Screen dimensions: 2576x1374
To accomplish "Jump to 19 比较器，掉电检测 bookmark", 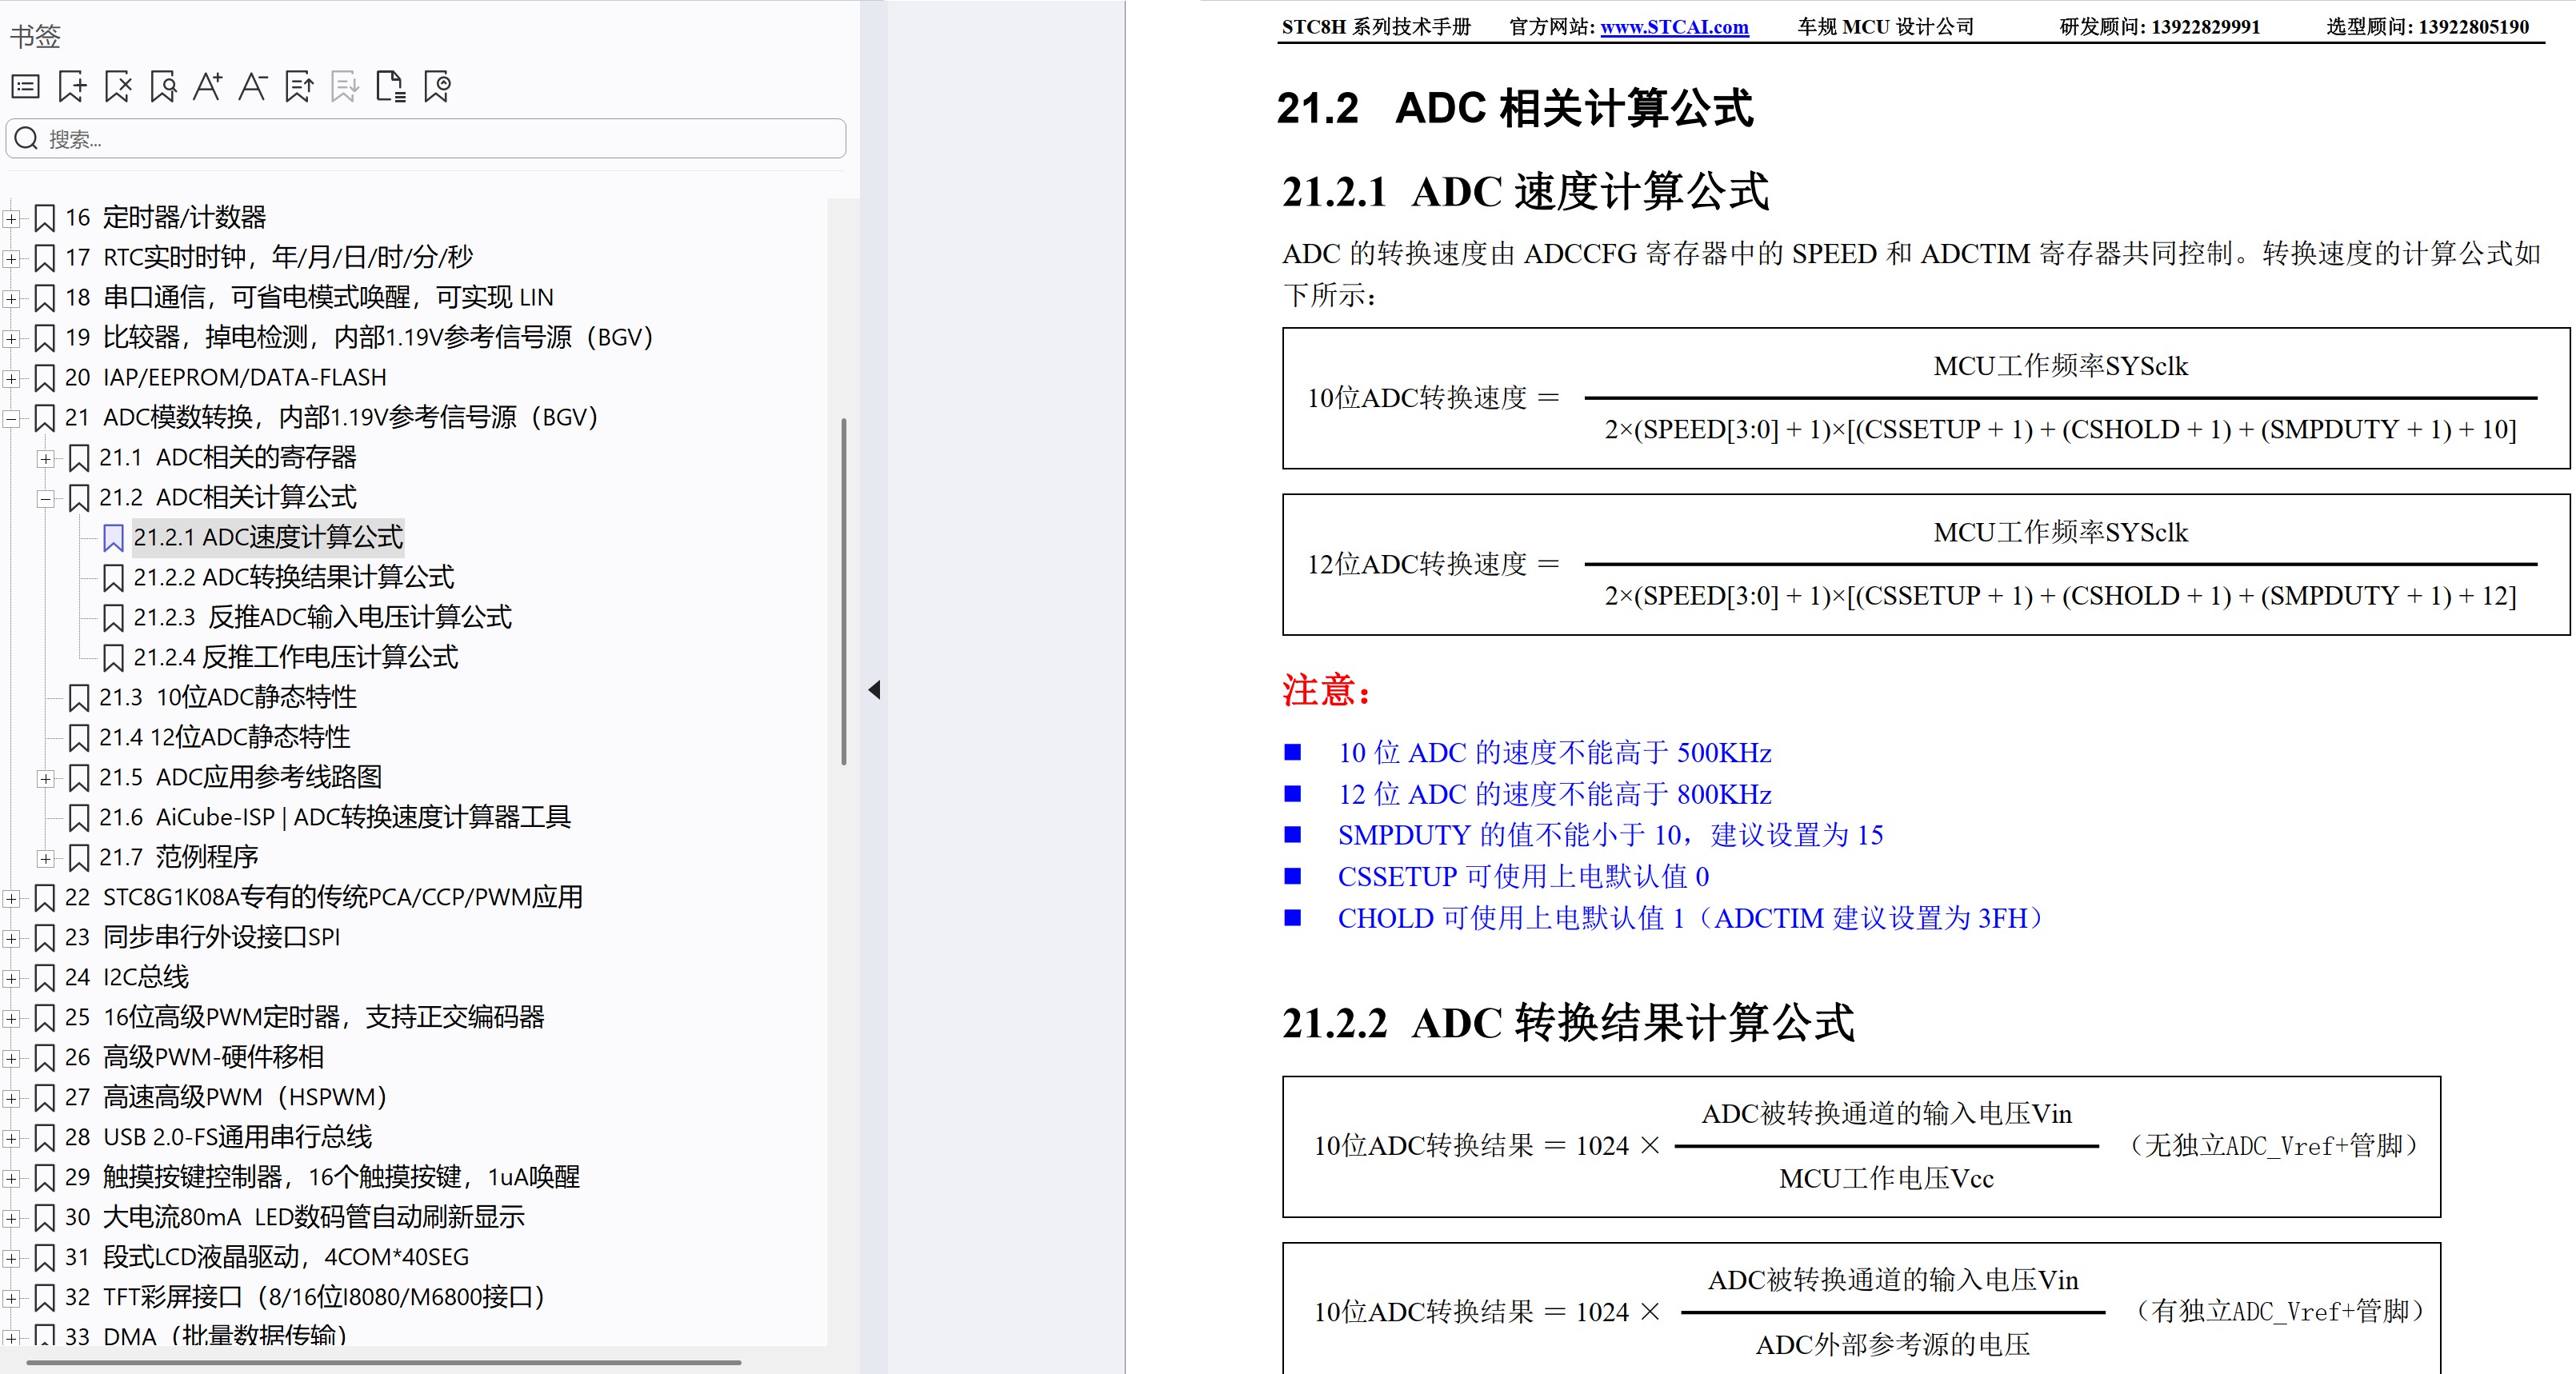I will click(x=358, y=337).
